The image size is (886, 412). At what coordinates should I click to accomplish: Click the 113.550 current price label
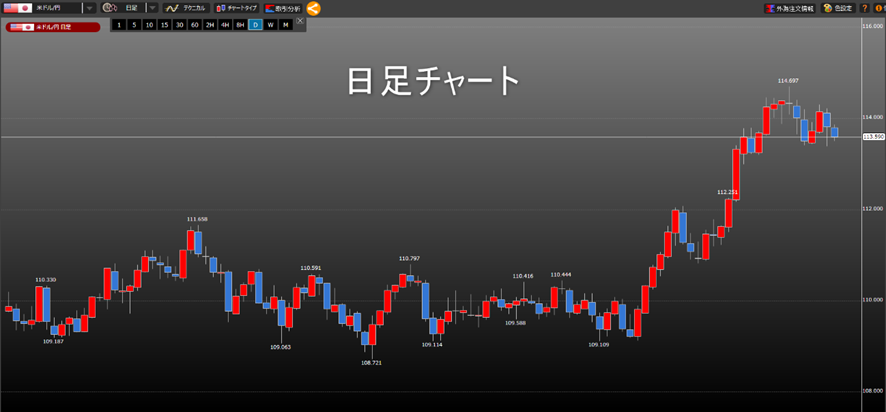pos(872,136)
